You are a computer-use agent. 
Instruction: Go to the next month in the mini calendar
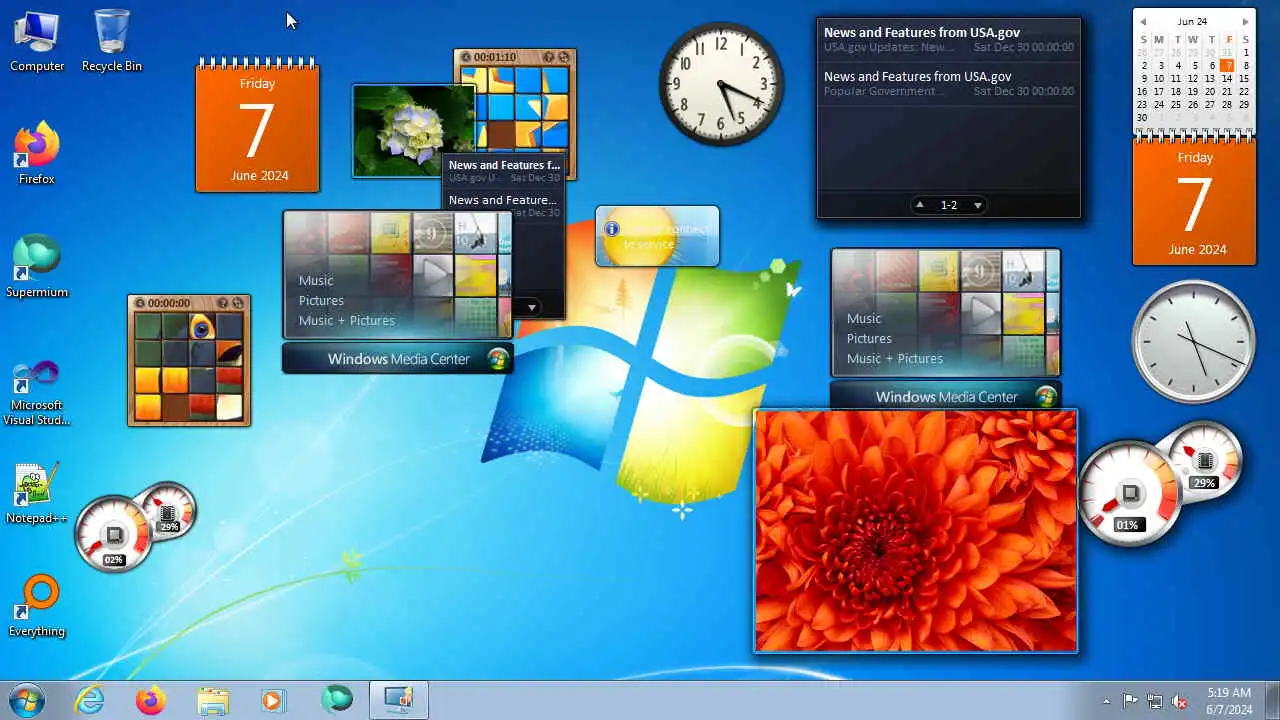tap(1245, 21)
